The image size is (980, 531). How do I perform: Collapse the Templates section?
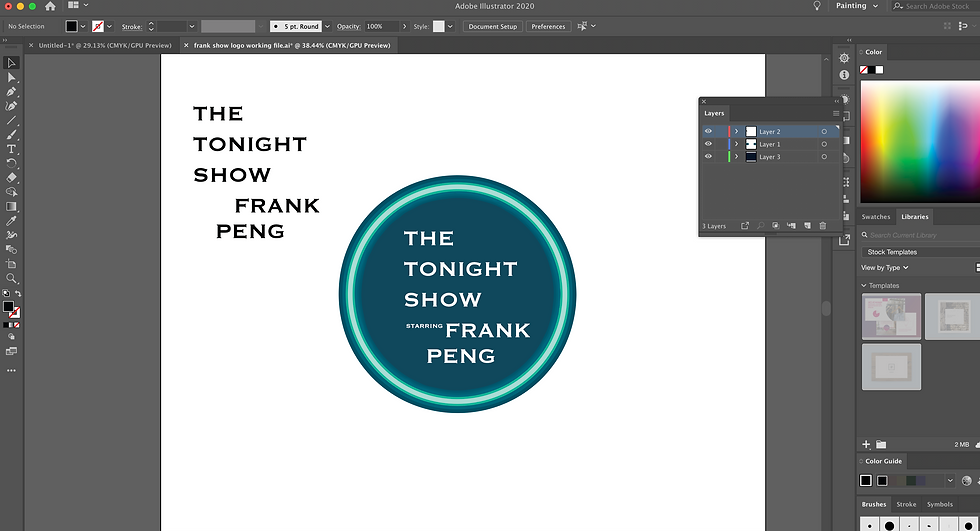(864, 285)
